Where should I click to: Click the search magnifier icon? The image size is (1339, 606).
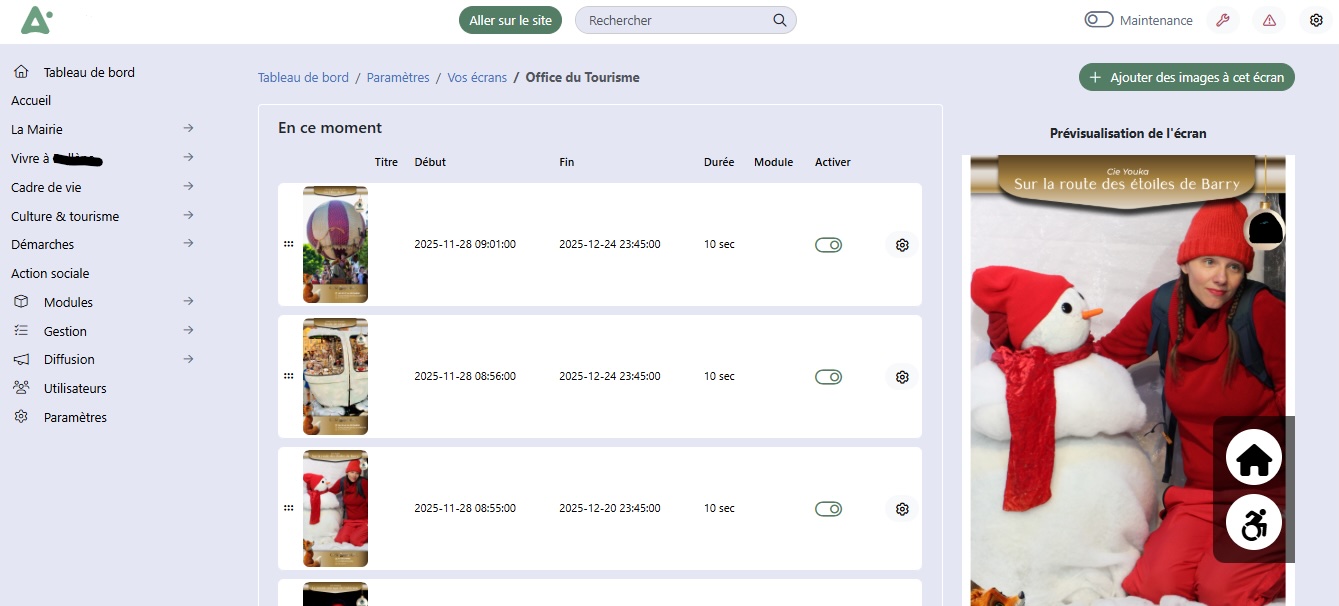780,20
